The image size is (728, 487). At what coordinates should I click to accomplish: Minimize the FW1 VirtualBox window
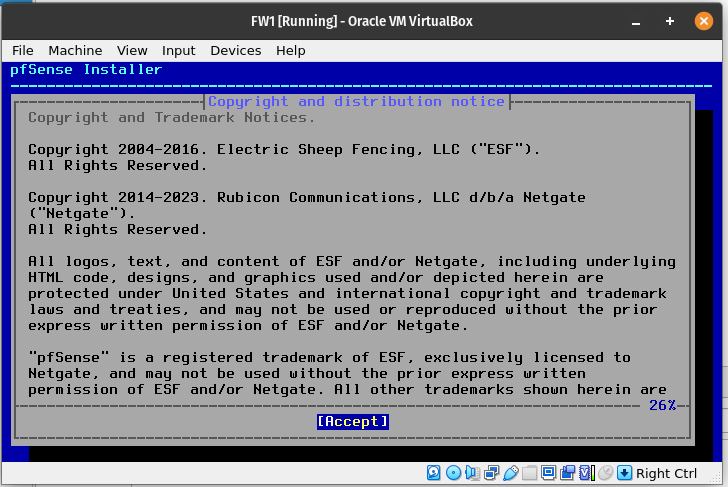pos(636,21)
